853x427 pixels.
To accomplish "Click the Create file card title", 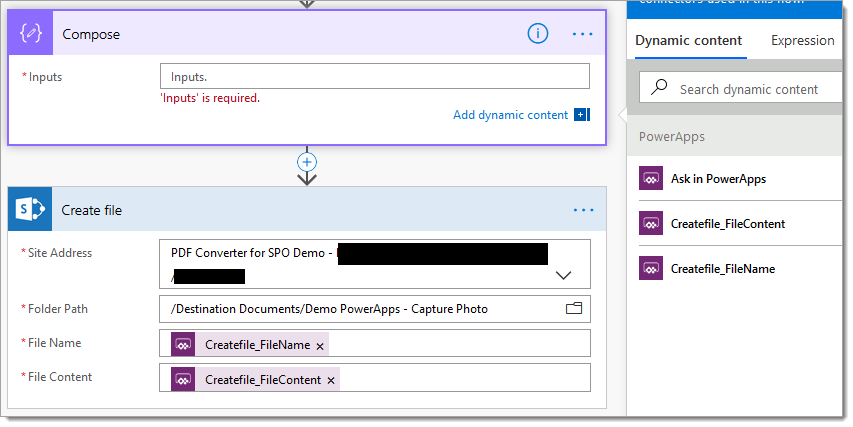I will 91,210.
